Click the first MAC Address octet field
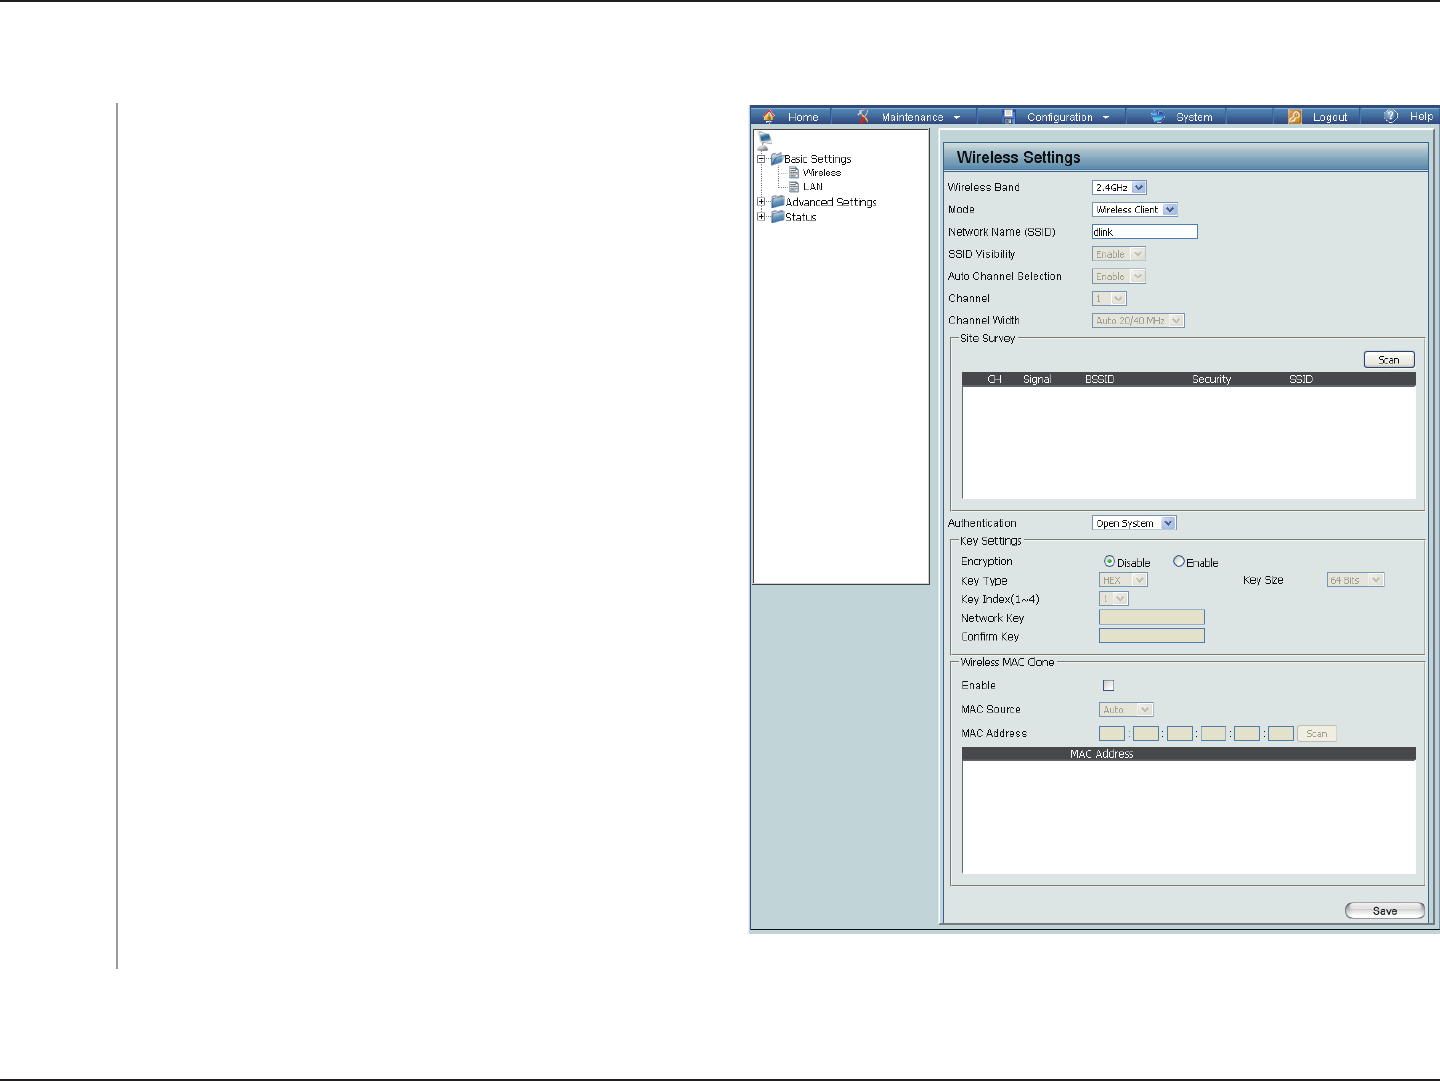 pos(1112,733)
